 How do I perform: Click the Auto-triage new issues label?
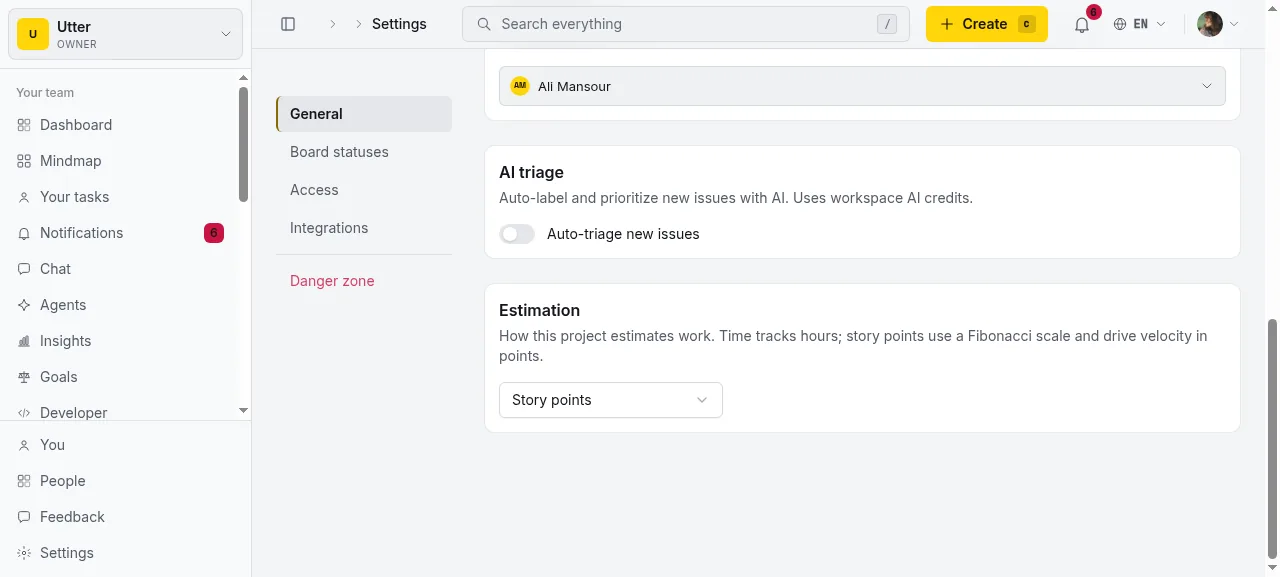click(x=623, y=234)
